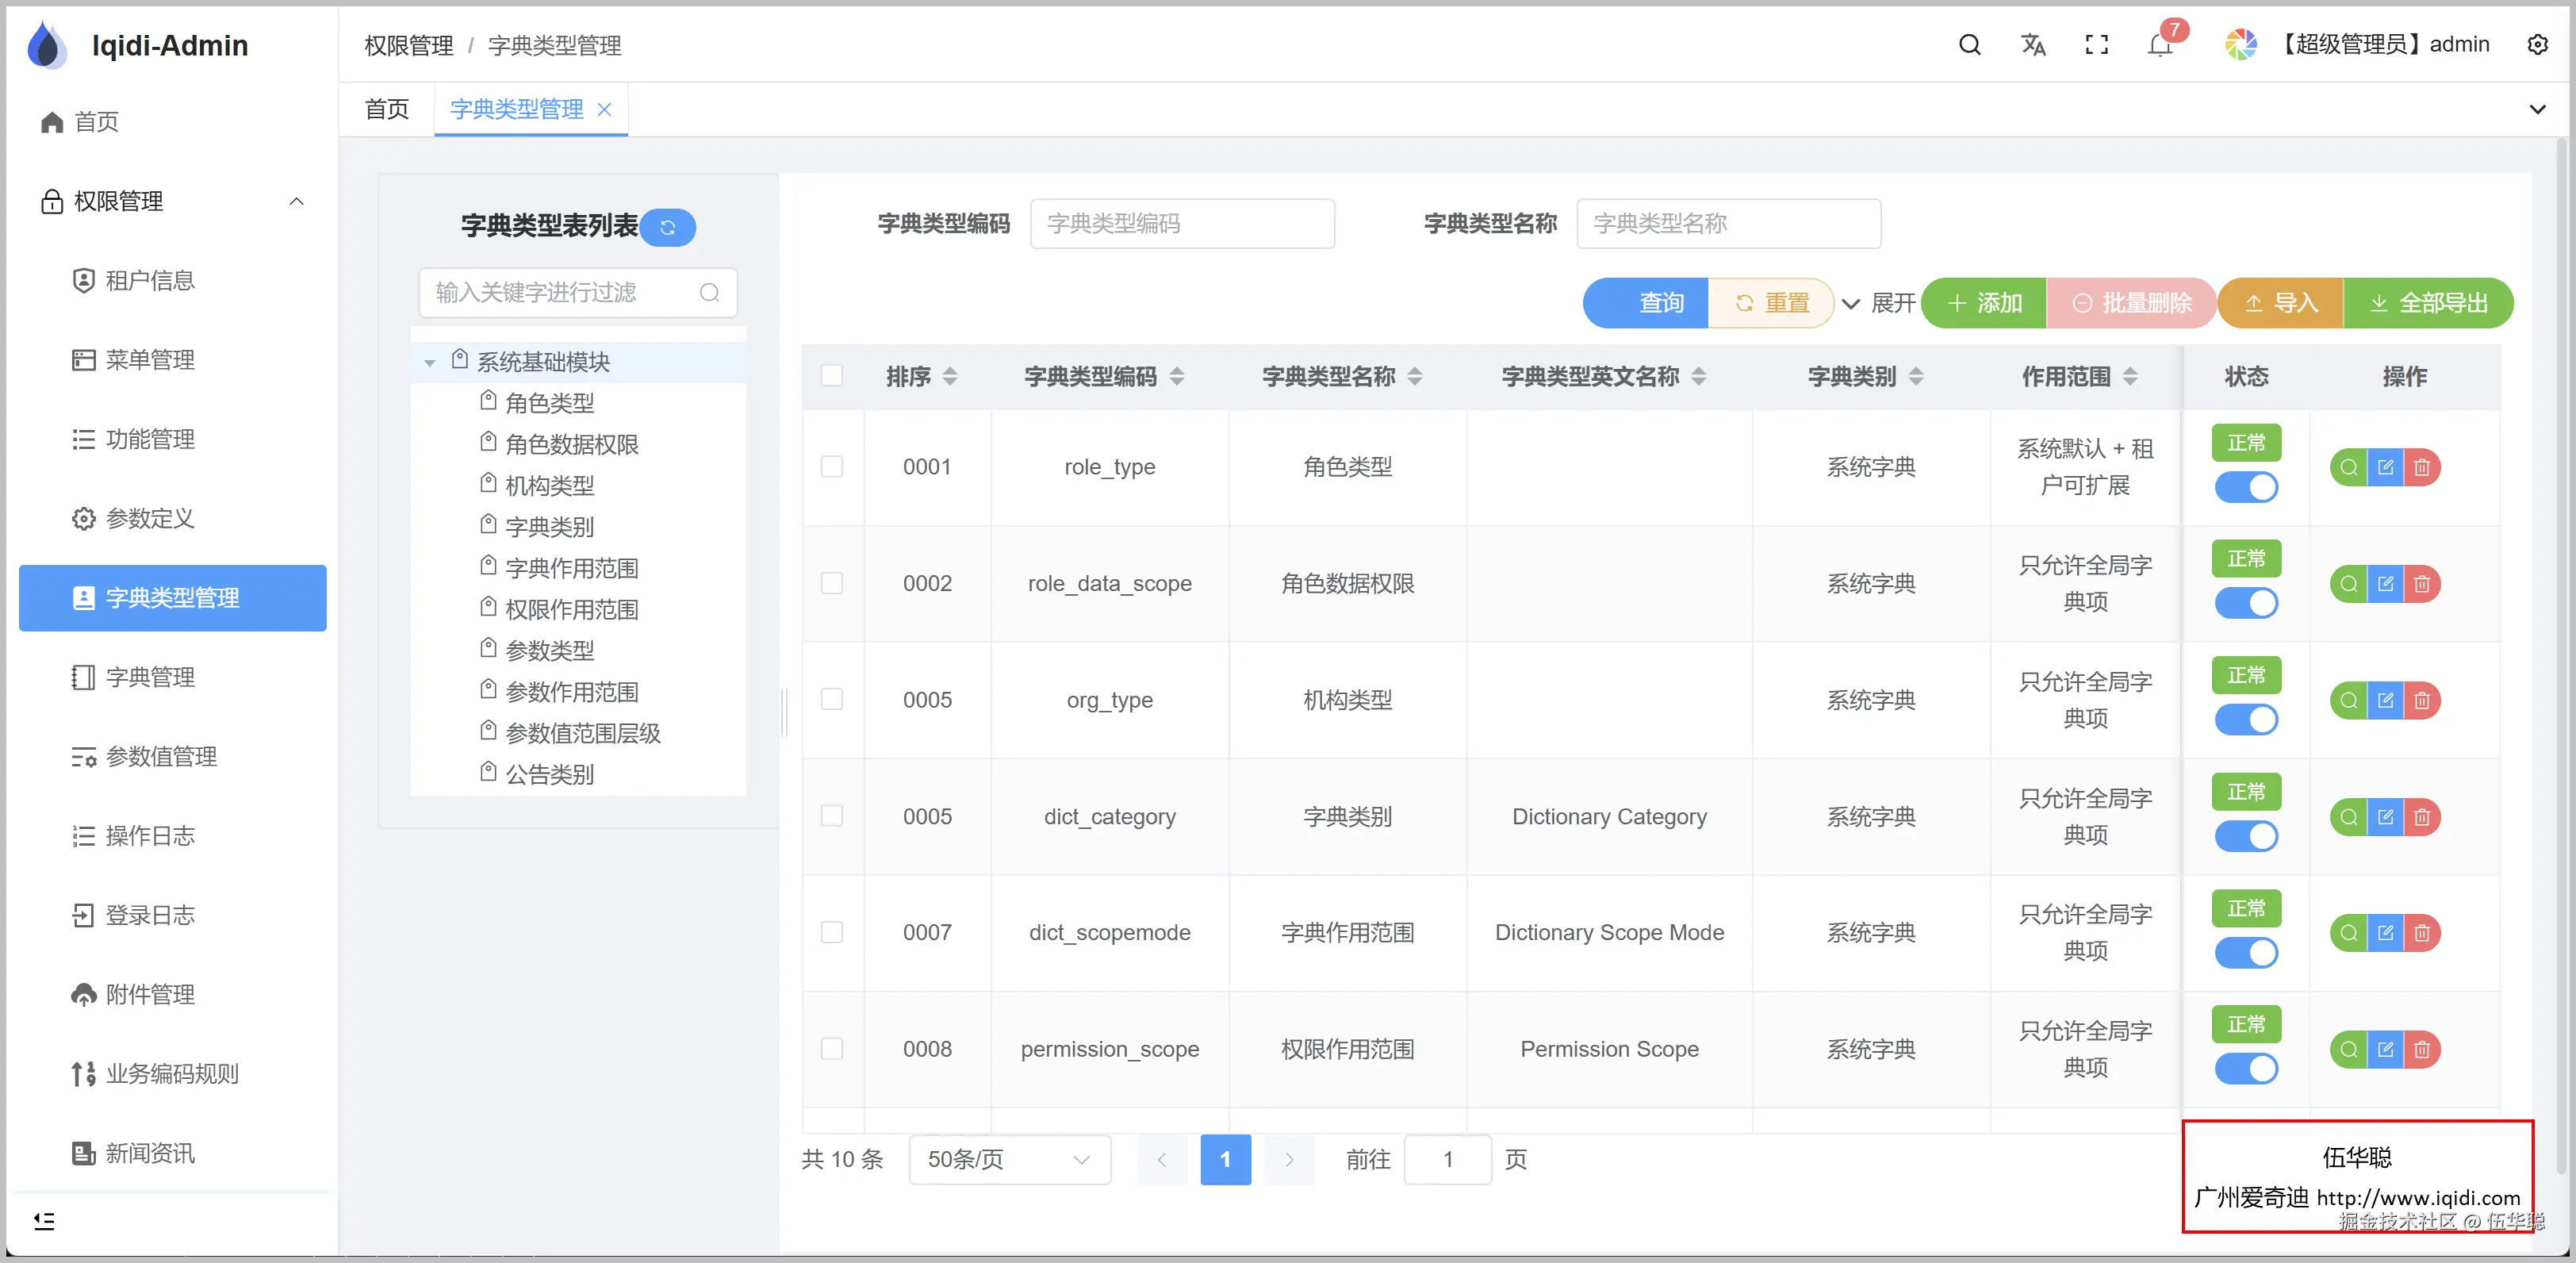
Task: Open 操作日志 menu item
Action: pyautogui.click(x=150, y=837)
